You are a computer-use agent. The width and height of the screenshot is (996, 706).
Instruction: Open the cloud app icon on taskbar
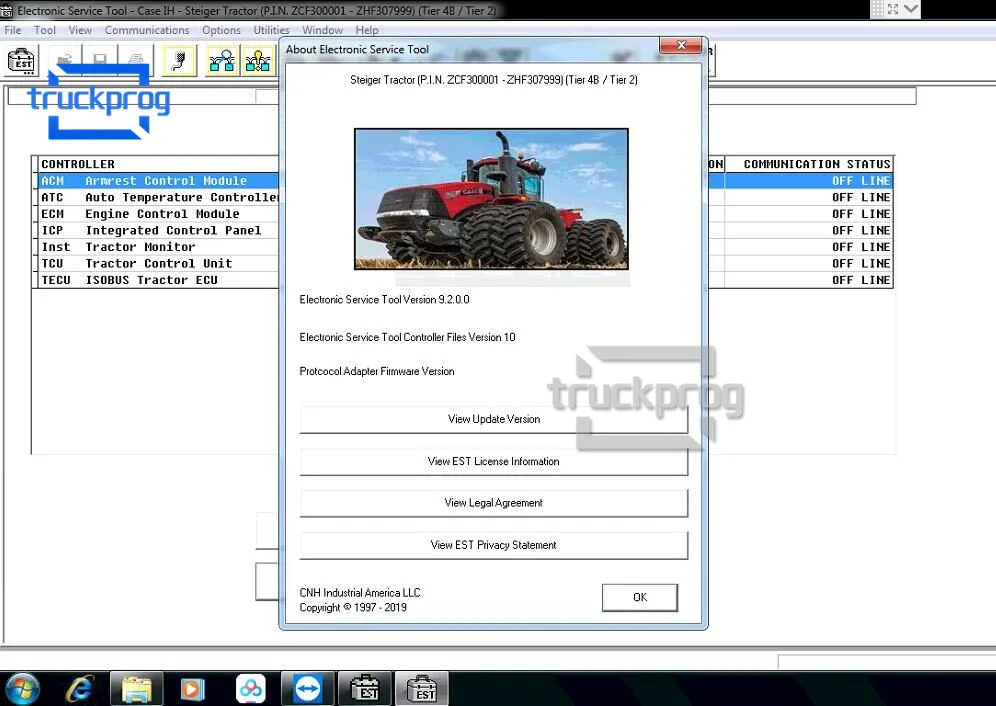coord(251,689)
